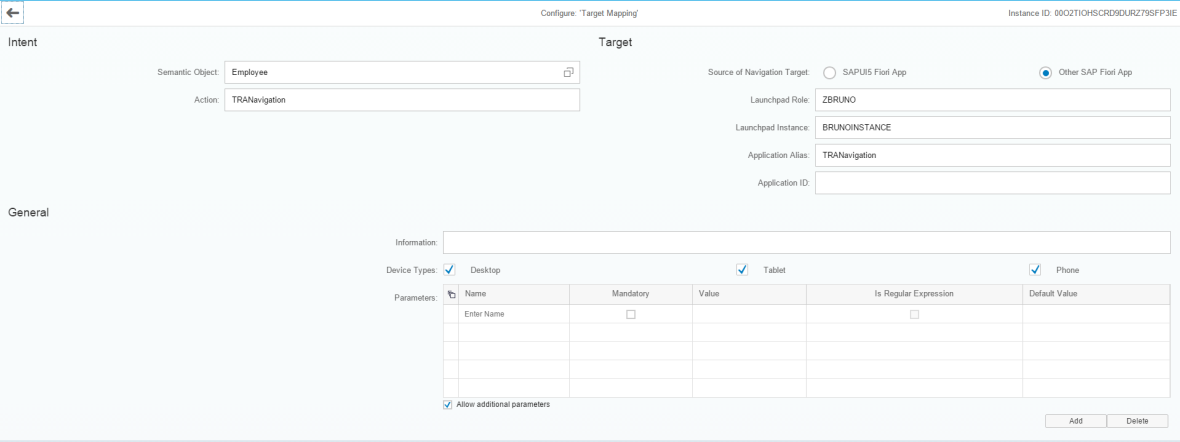Disable the Phone device type
1180x442 pixels.
[x=1035, y=270]
